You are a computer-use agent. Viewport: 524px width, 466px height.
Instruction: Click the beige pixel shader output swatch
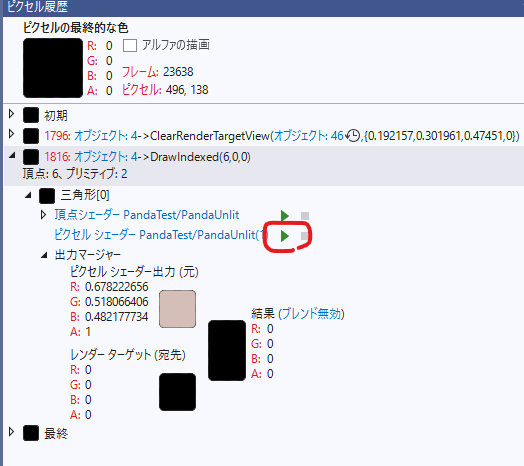point(177,309)
